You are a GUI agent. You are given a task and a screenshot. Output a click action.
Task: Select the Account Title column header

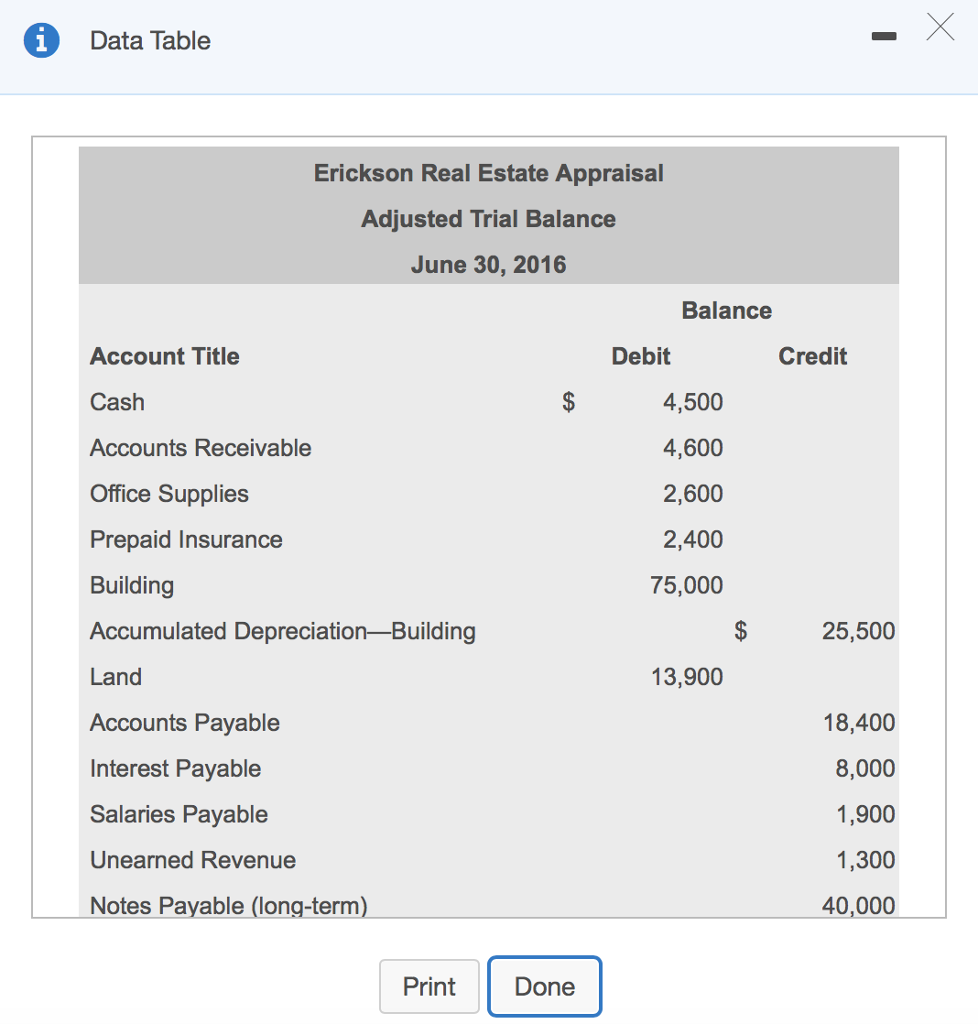click(164, 356)
